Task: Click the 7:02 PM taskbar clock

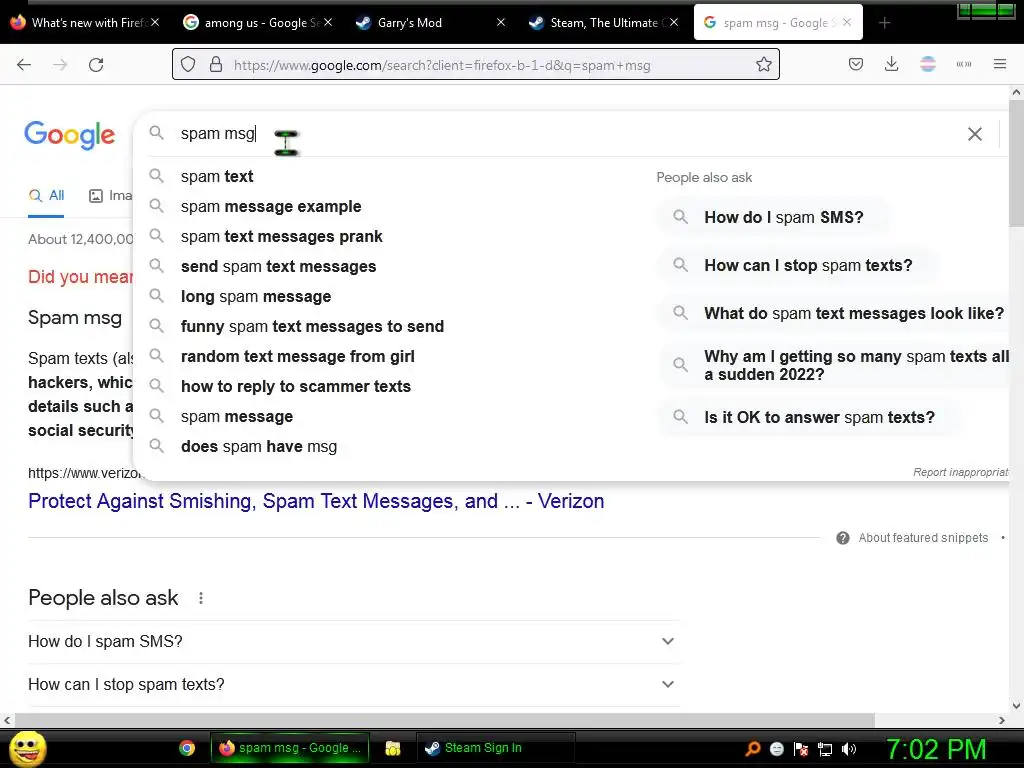Action: [935, 749]
